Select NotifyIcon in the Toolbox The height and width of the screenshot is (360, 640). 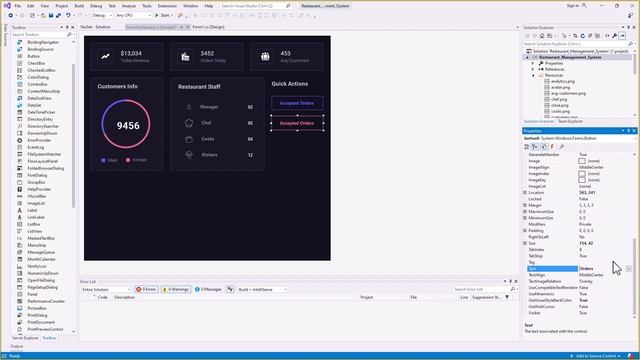click(37, 266)
